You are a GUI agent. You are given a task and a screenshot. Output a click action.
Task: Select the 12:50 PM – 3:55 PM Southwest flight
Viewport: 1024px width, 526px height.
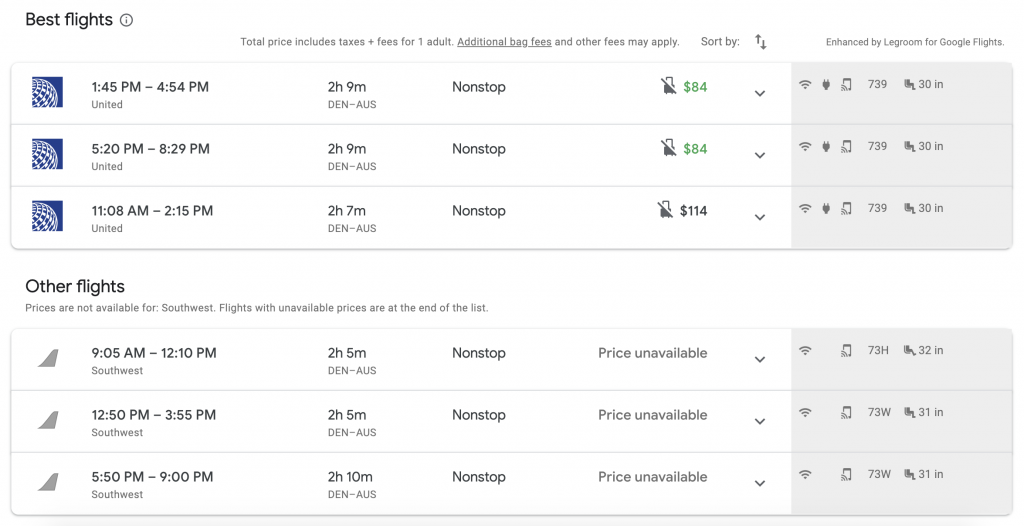[x=401, y=421]
